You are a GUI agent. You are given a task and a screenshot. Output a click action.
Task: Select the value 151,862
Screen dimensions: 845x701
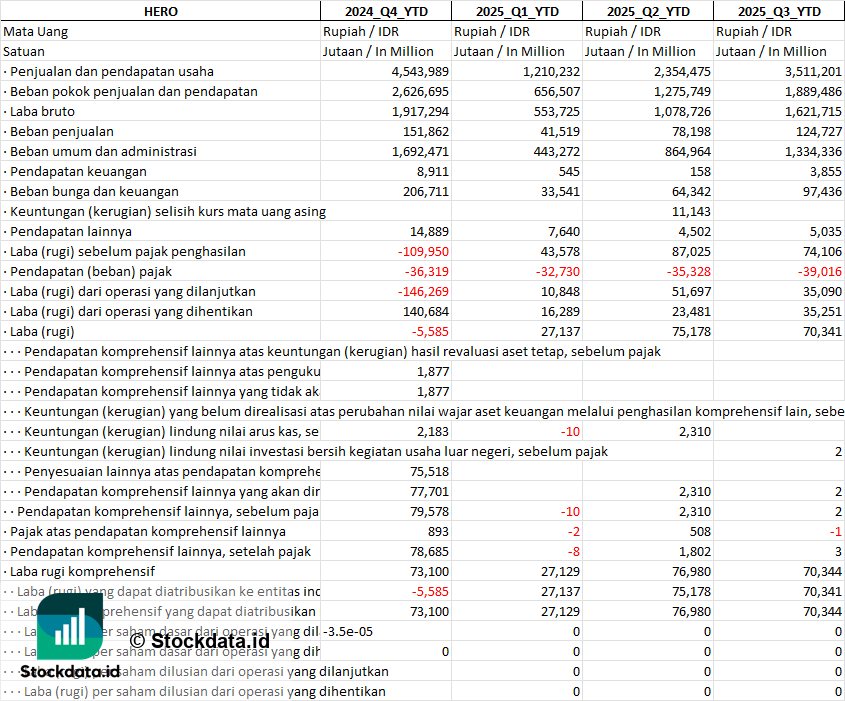click(426, 131)
